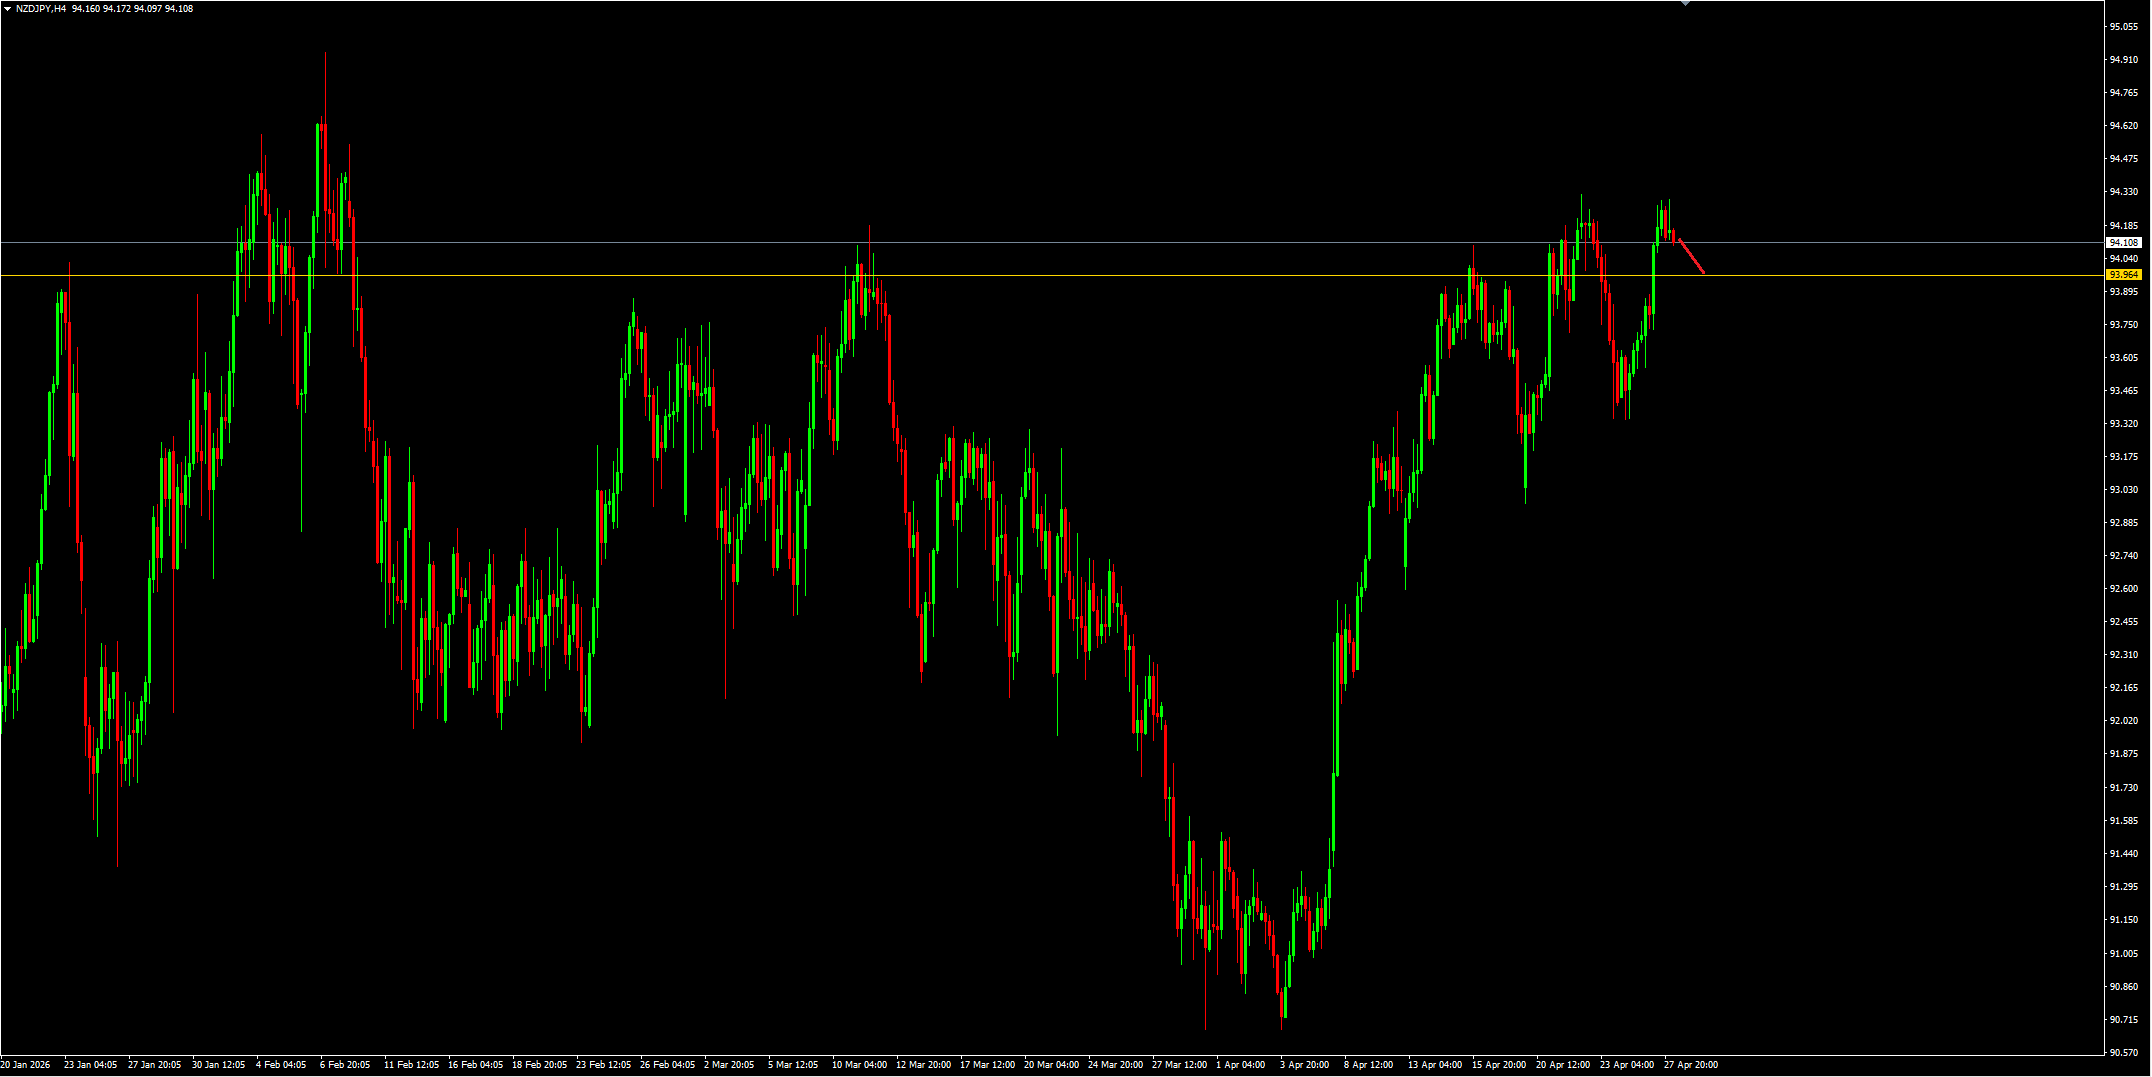
Task: Click the 6 Feb 20:05 time axis label
Action: pyautogui.click(x=345, y=1065)
